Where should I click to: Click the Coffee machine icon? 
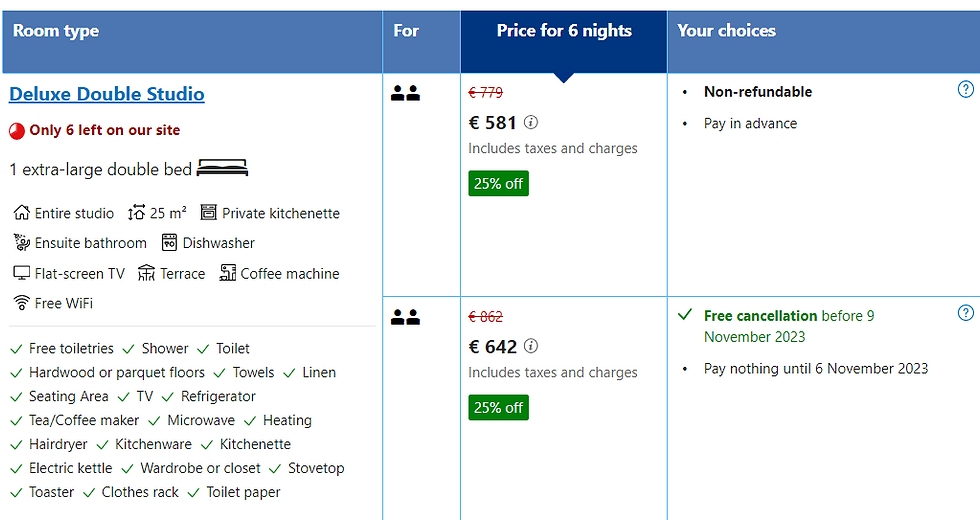[x=225, y=273]
